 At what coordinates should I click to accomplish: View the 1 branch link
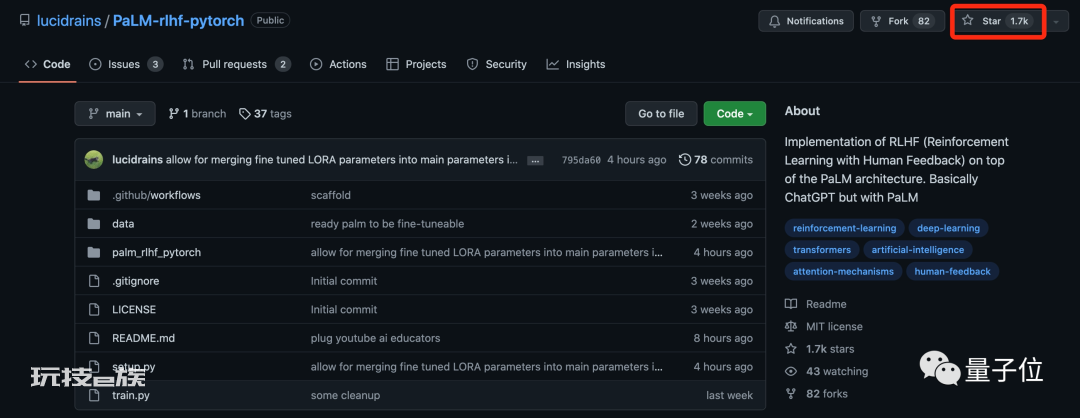click(197, 114)
